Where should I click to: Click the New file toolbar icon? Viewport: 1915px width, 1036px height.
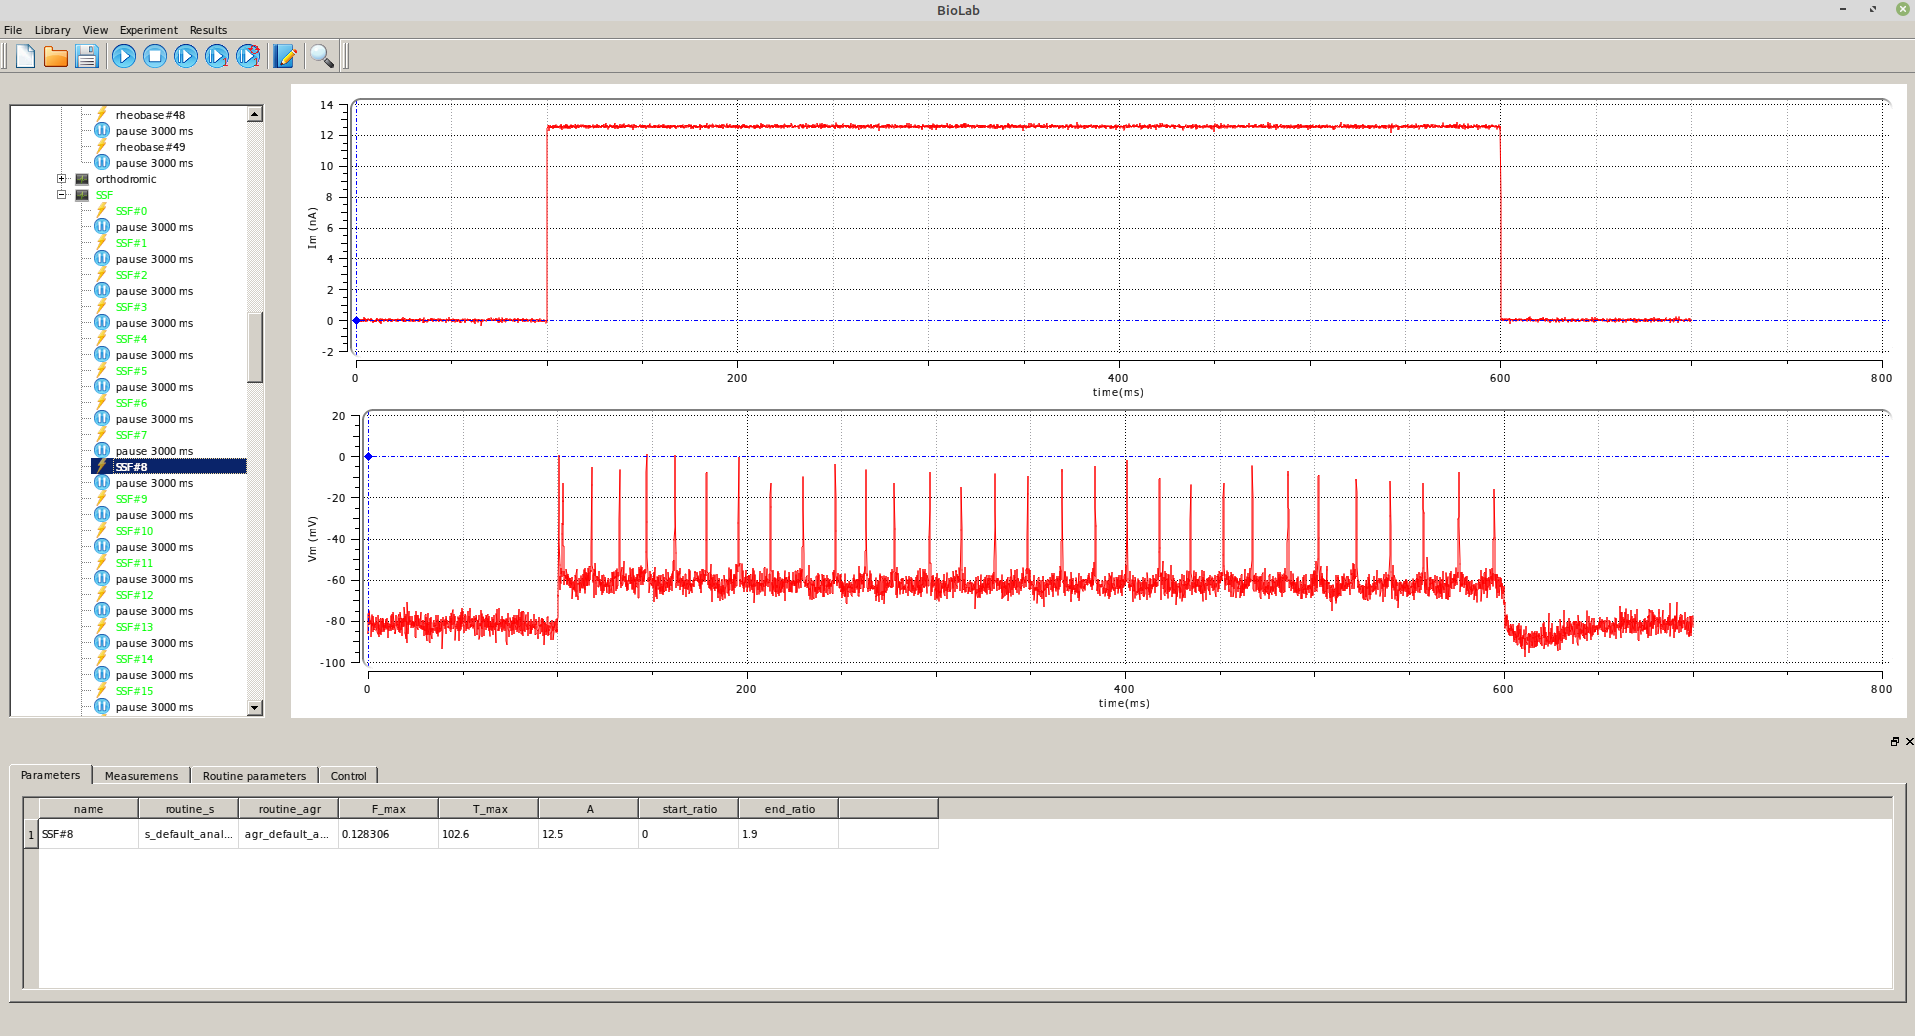click(25, 56)
